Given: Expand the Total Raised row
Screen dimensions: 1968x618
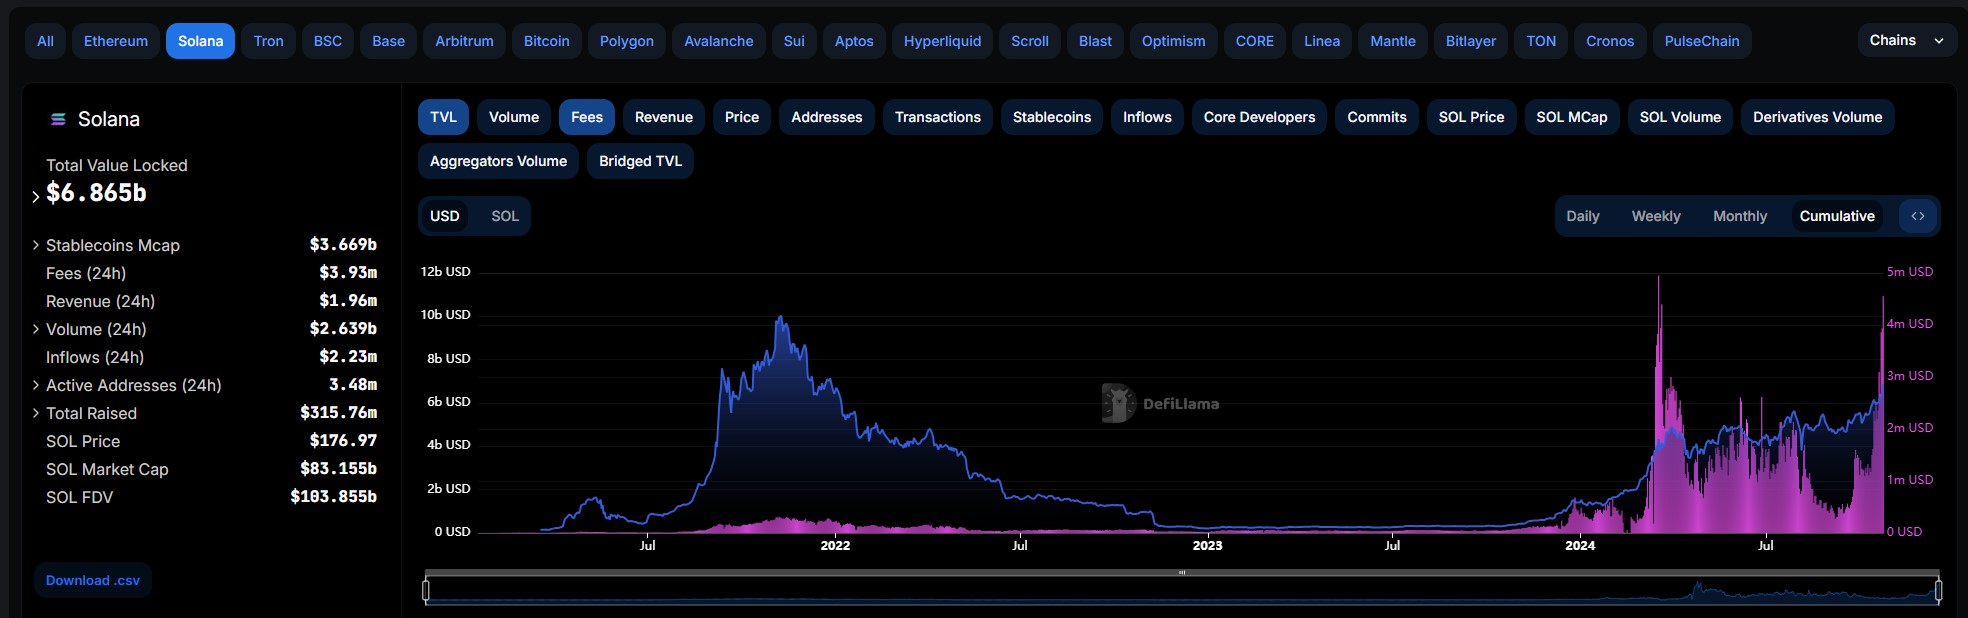Looking at the screenshot, I should click(x=36, y=413).
